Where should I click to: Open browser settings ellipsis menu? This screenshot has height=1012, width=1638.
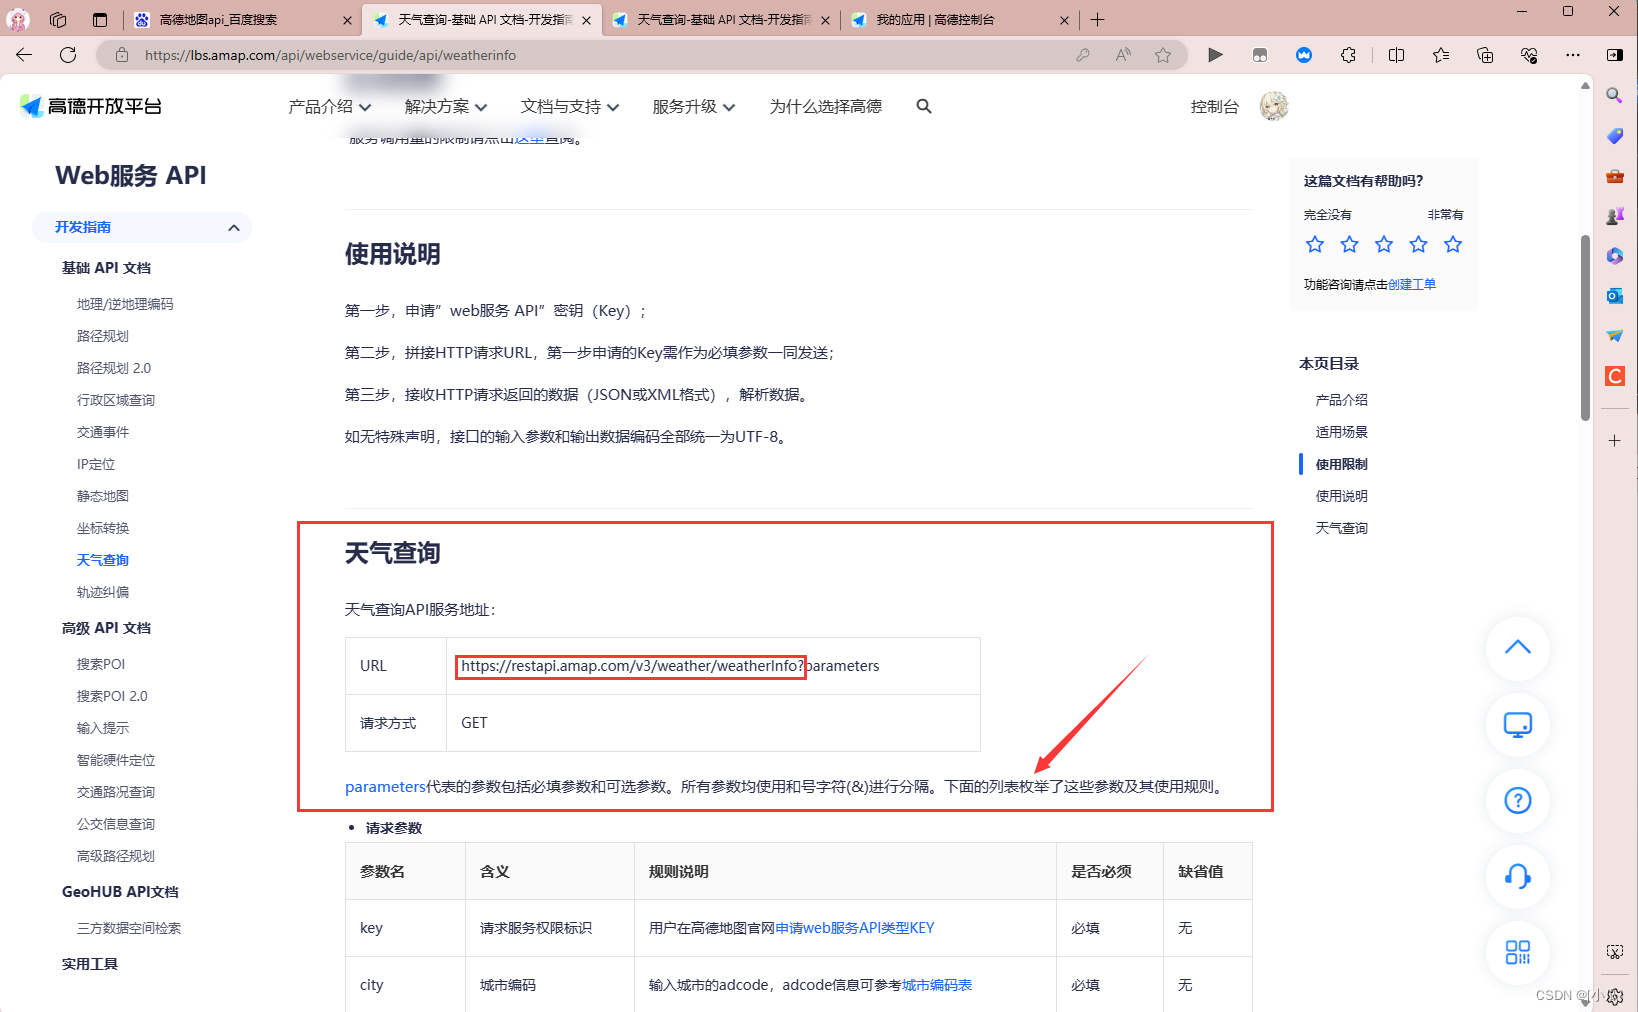tap(1573, 55)
